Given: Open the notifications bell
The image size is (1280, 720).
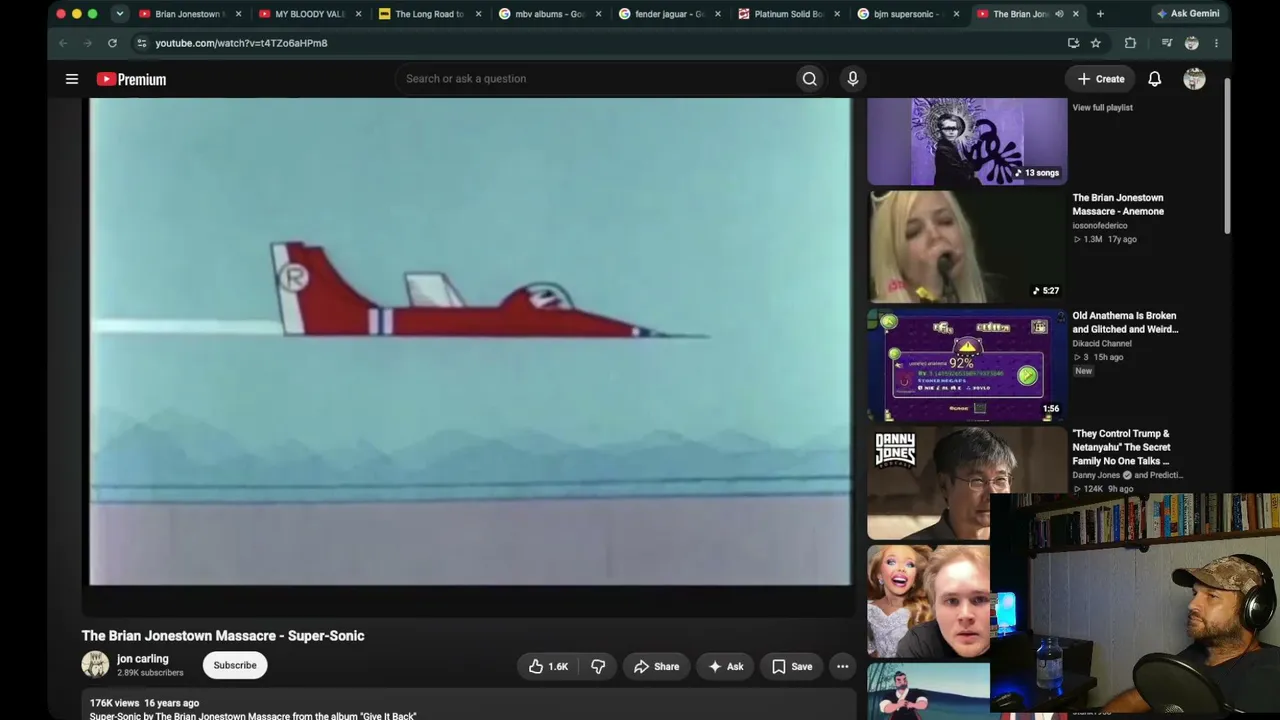Looking at the screenshot, I should click(1155, 79).
